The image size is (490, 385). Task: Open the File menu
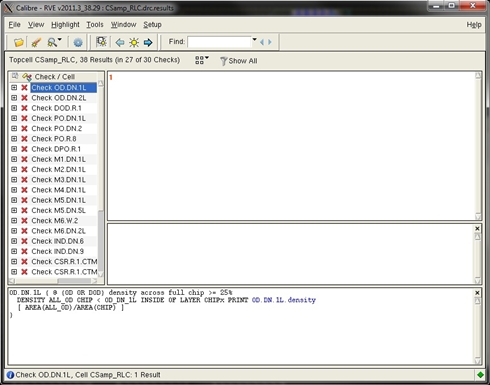tap(14, 25)
